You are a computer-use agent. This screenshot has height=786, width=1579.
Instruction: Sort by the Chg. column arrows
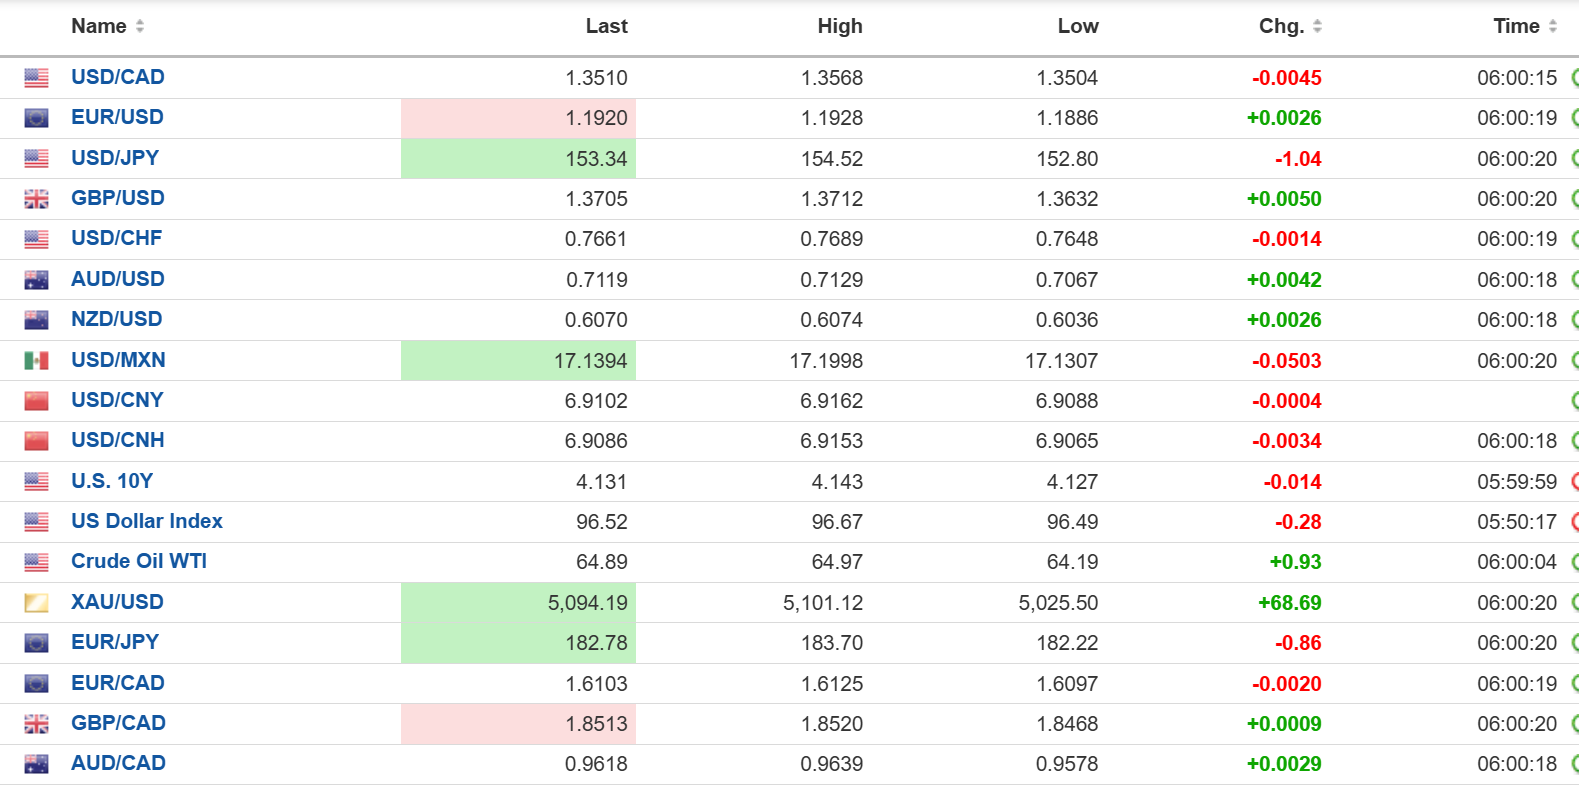[1317, 27]
